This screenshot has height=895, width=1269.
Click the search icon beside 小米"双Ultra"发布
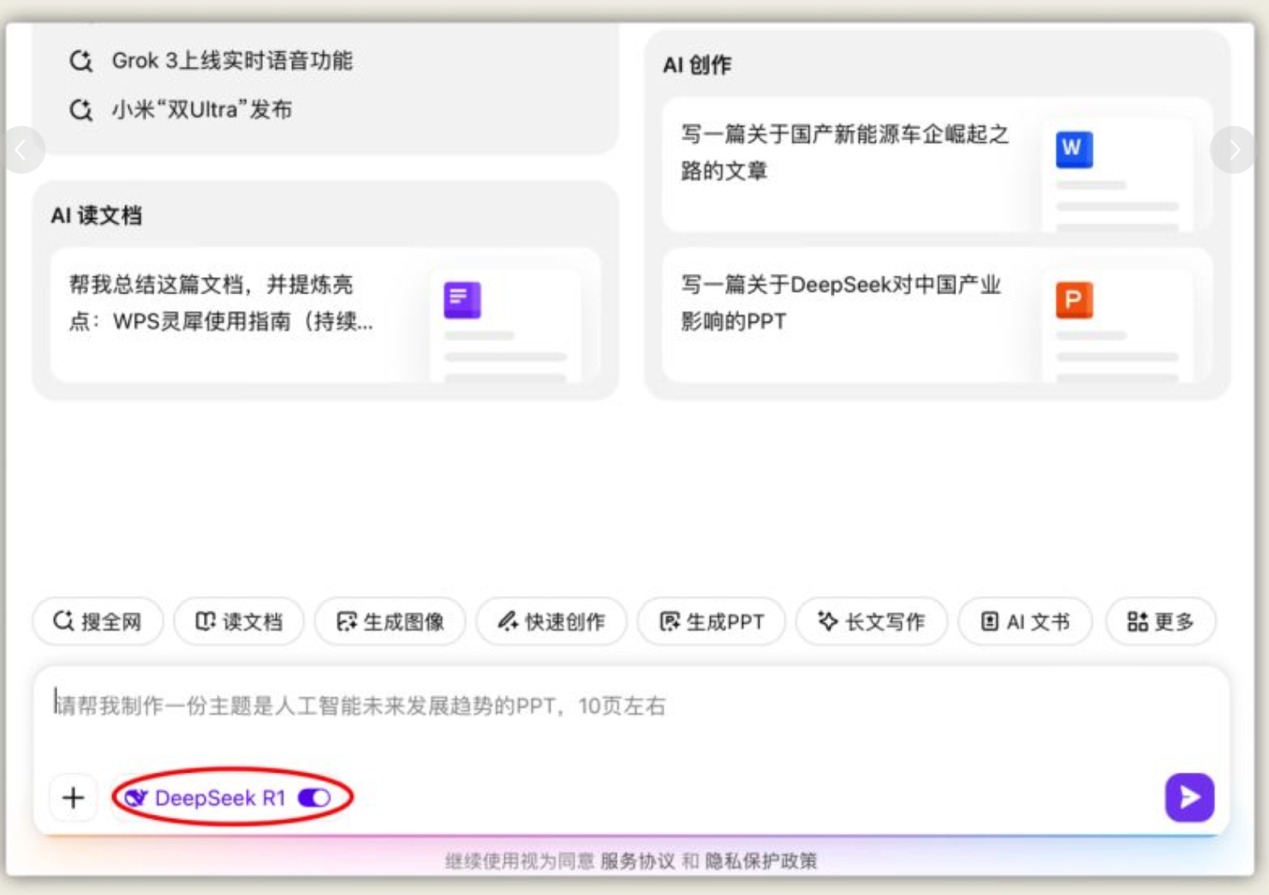[81, 110]
